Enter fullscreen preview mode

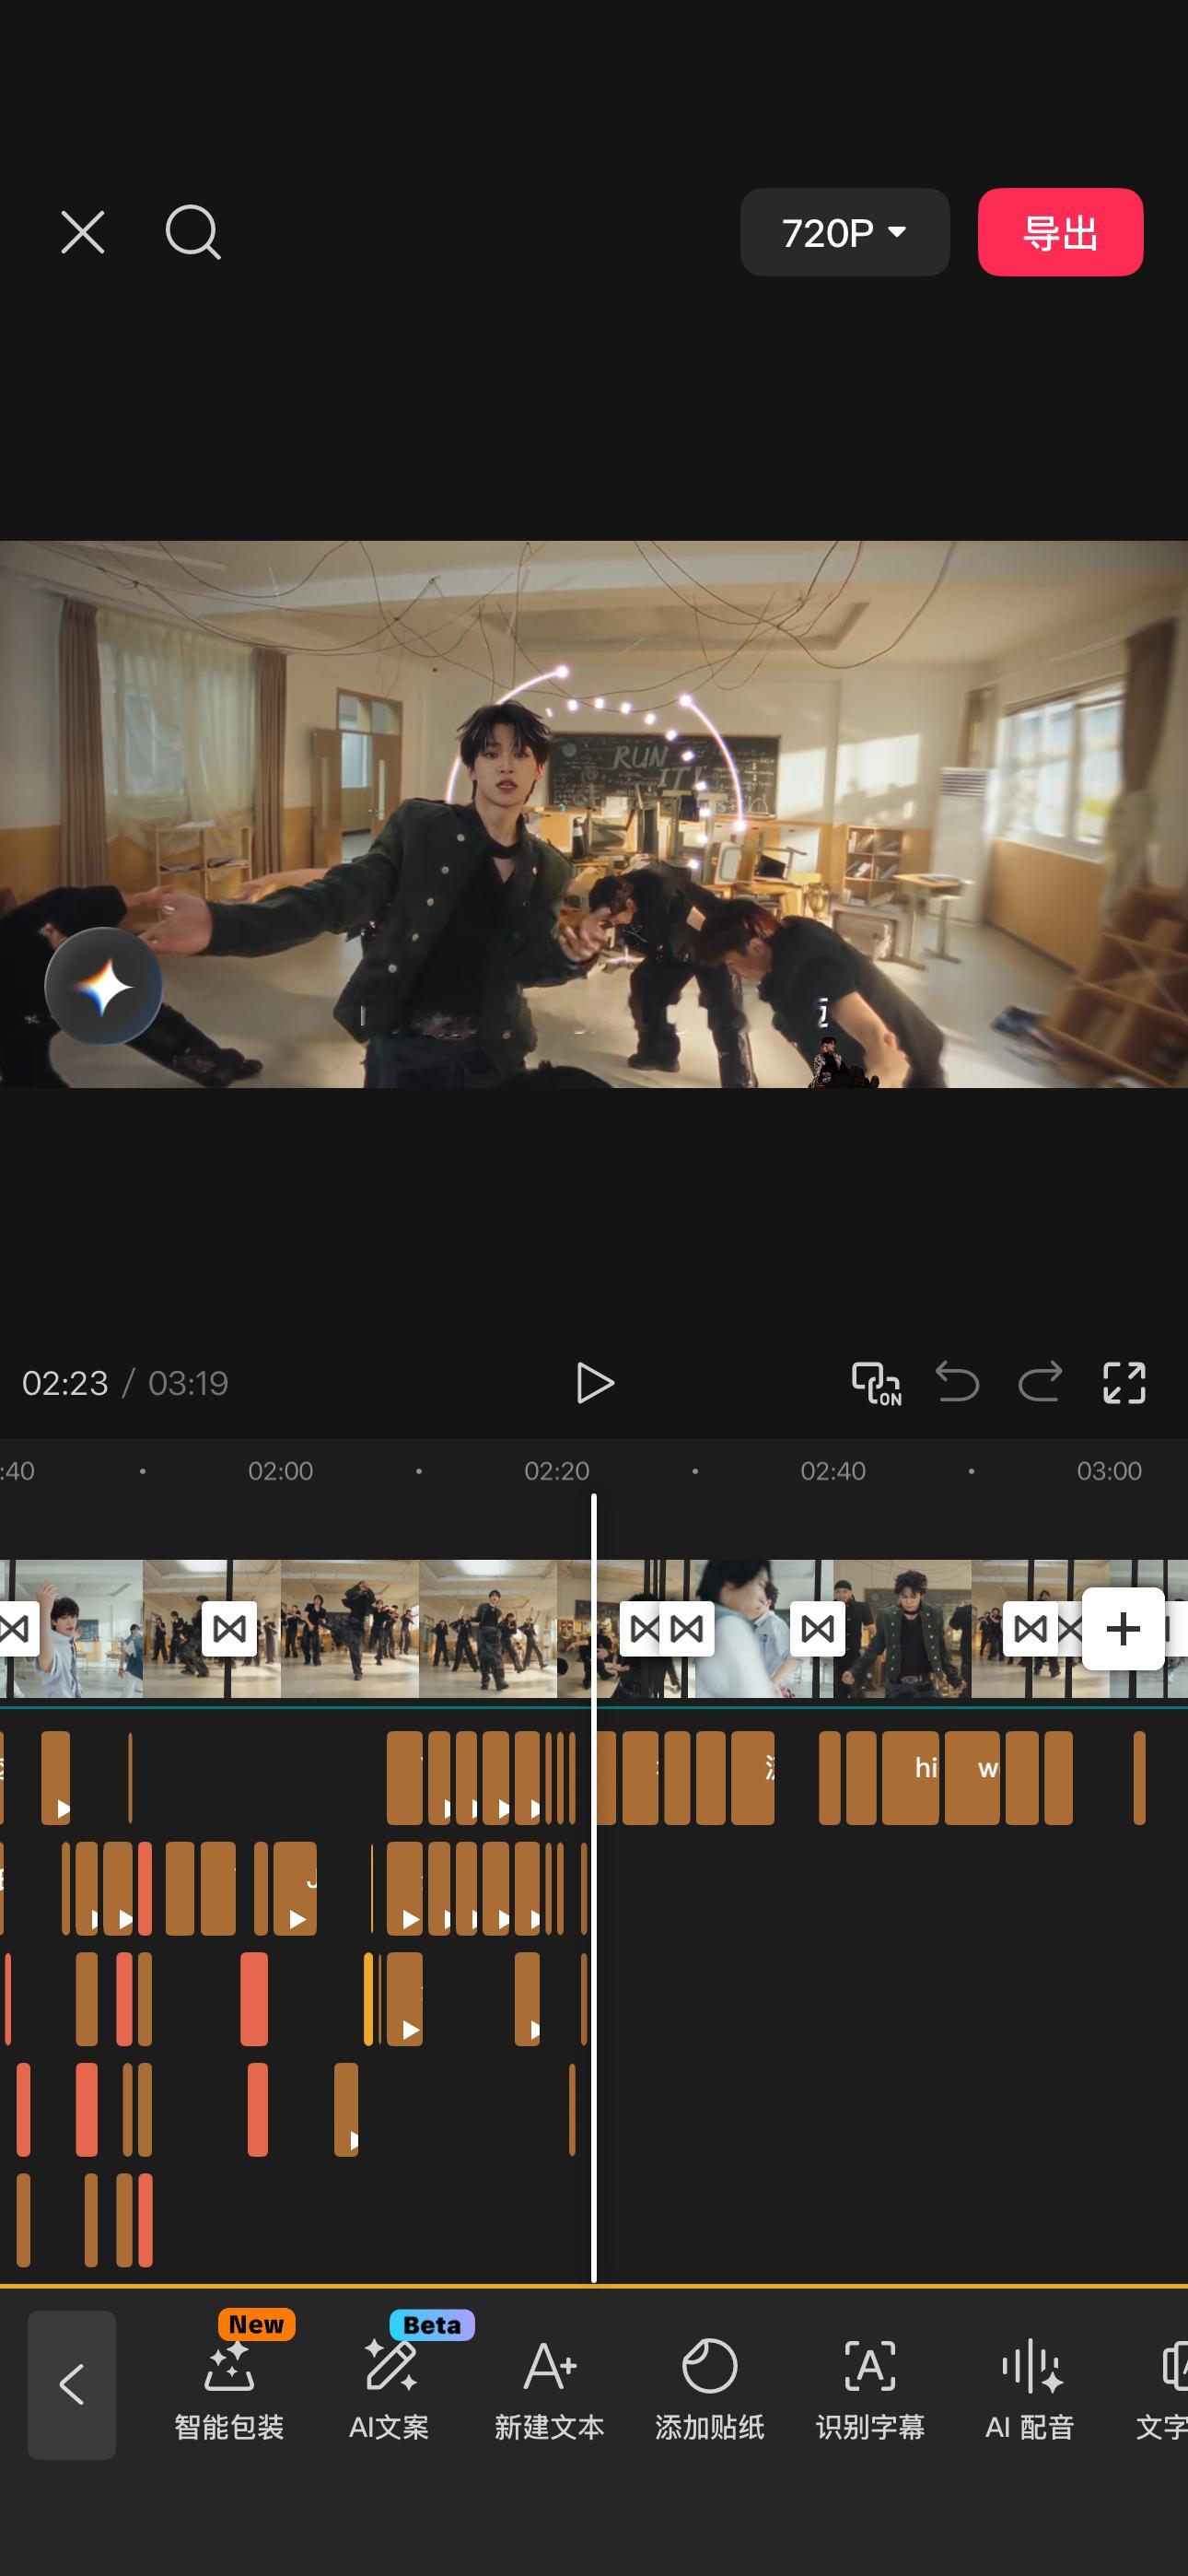[x=1124, y=1383]
